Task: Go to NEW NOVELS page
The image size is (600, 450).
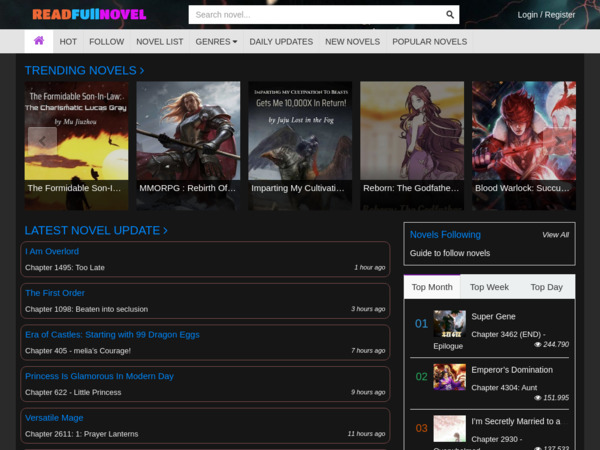Action: point(352,42)
